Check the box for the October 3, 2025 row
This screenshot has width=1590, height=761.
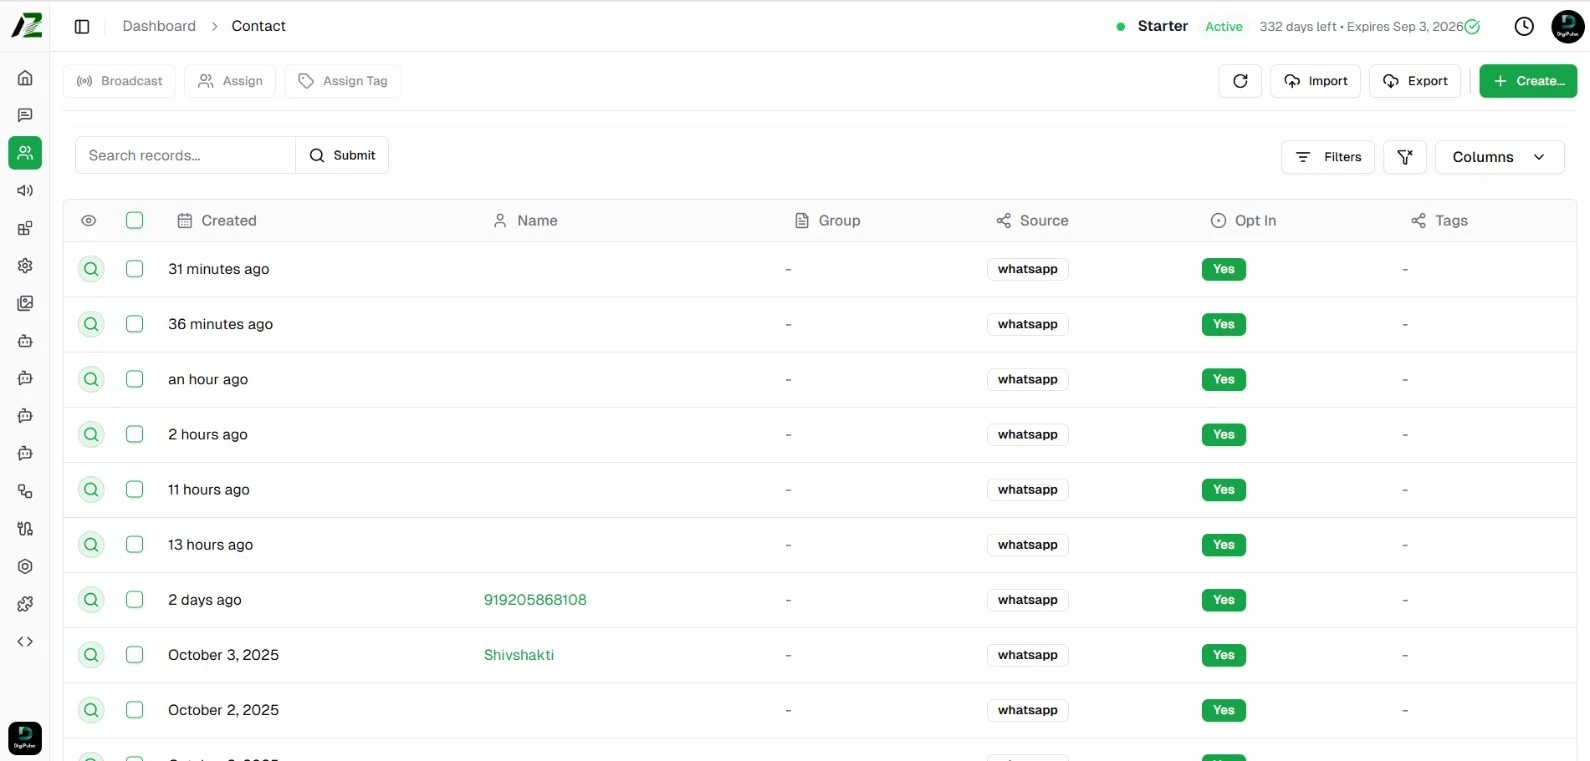(135, 655)
